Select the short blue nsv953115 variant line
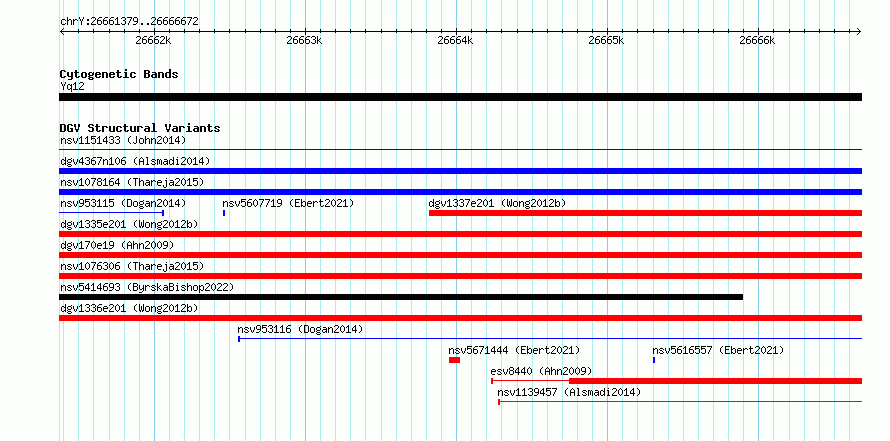The width and height of the screenshot is (890, 441). tap(112, 213)
